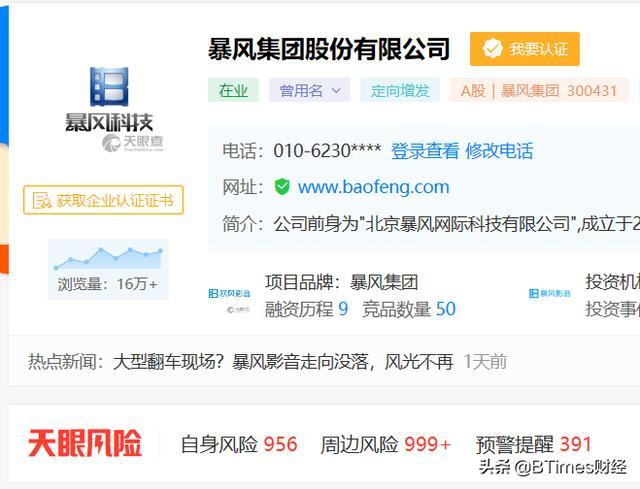Viewport: 640px width, 489px height.
Task: Click the green shield verified icon
Action: click(282, 187)
